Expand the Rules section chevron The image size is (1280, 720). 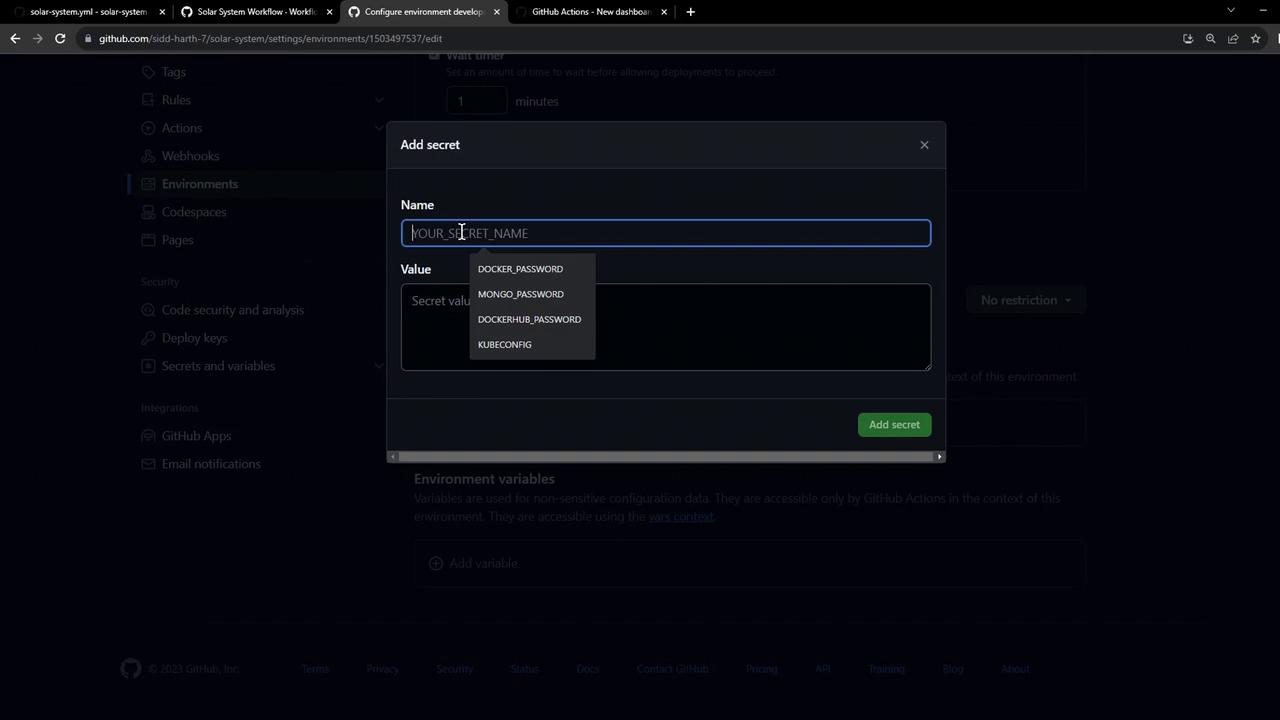379,100
